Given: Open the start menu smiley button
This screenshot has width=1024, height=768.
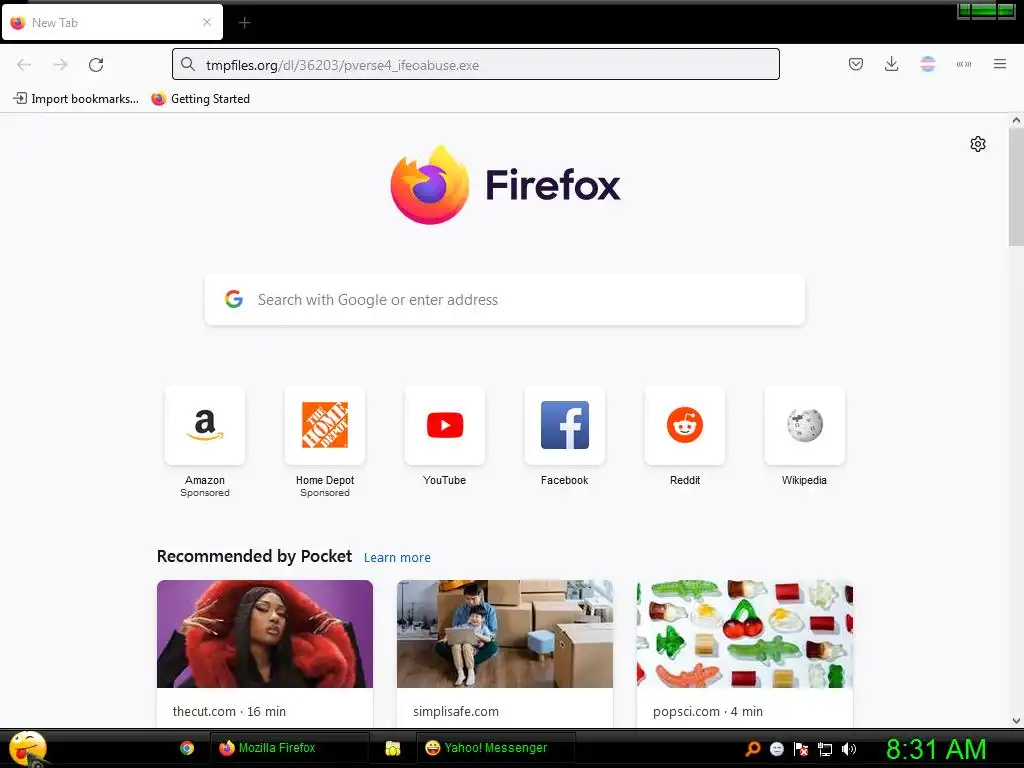Looking at the screenshot, I should (x=27, y=748).
